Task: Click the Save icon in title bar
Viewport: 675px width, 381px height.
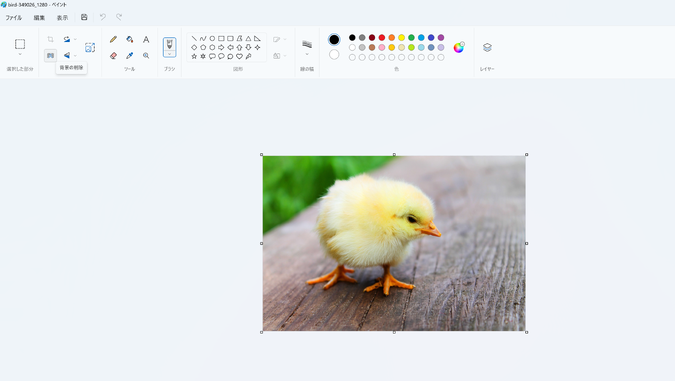Action: click(x=84, y=17)
